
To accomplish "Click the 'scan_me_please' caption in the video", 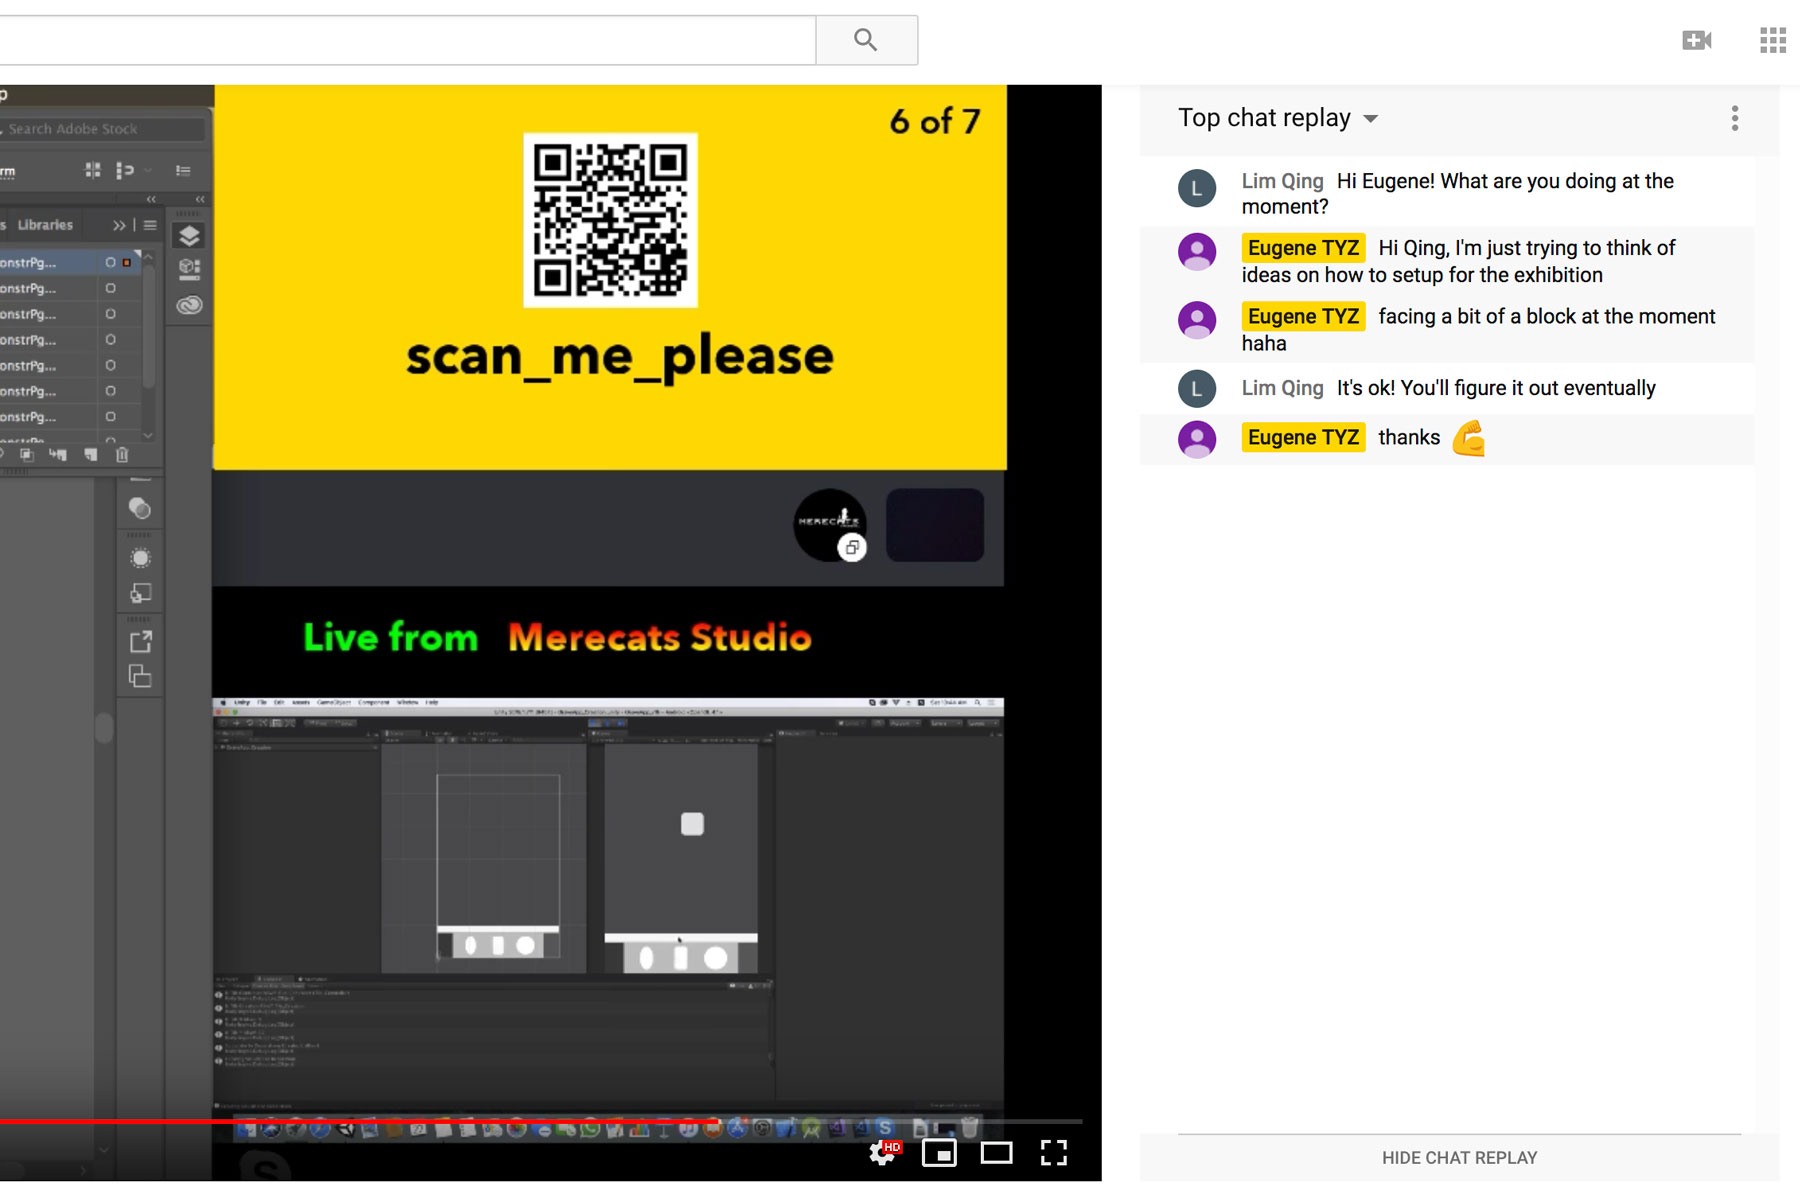I will click(x=619, y=358).
